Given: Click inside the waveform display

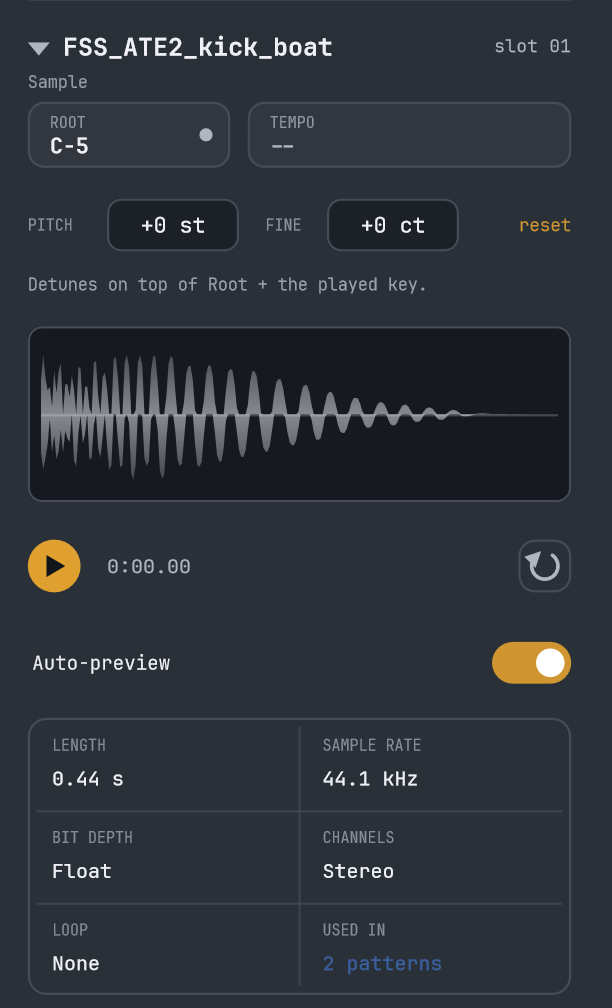Looking at the screenshot, I should pos(300,415).
